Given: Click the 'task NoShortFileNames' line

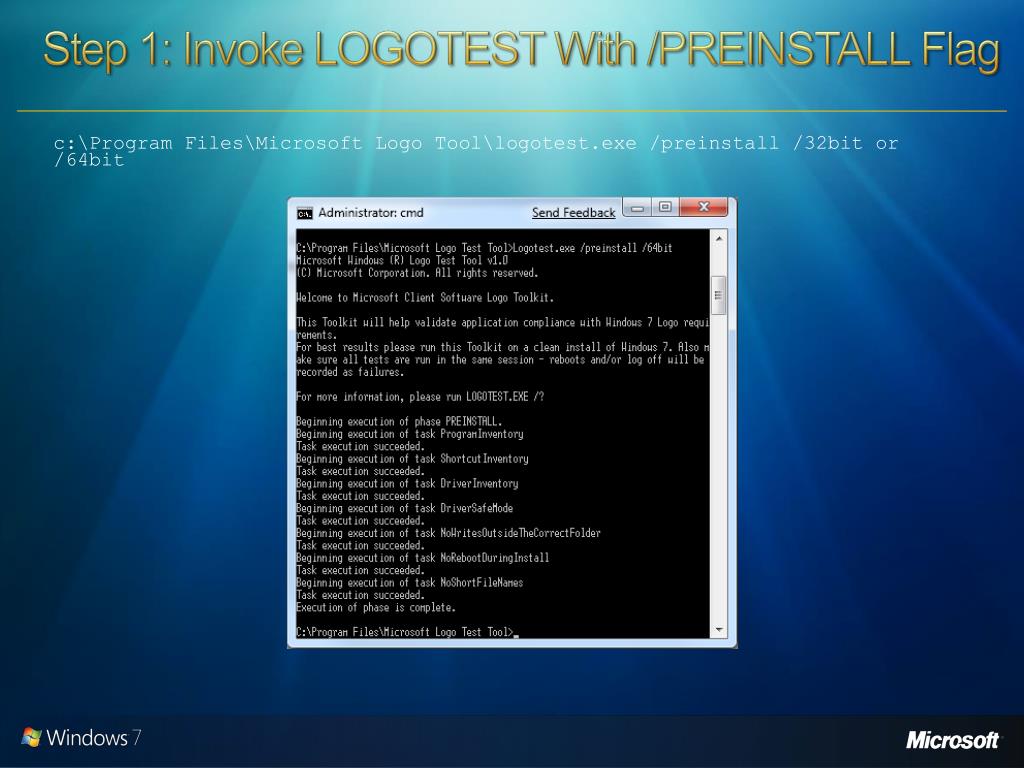Looking at the screenshot, I should (409, 583).
